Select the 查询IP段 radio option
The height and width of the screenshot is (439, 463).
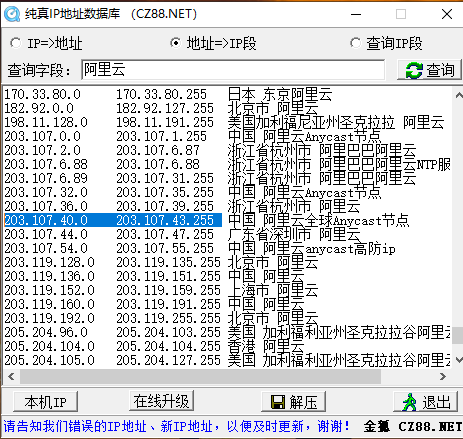coord(386,43)
